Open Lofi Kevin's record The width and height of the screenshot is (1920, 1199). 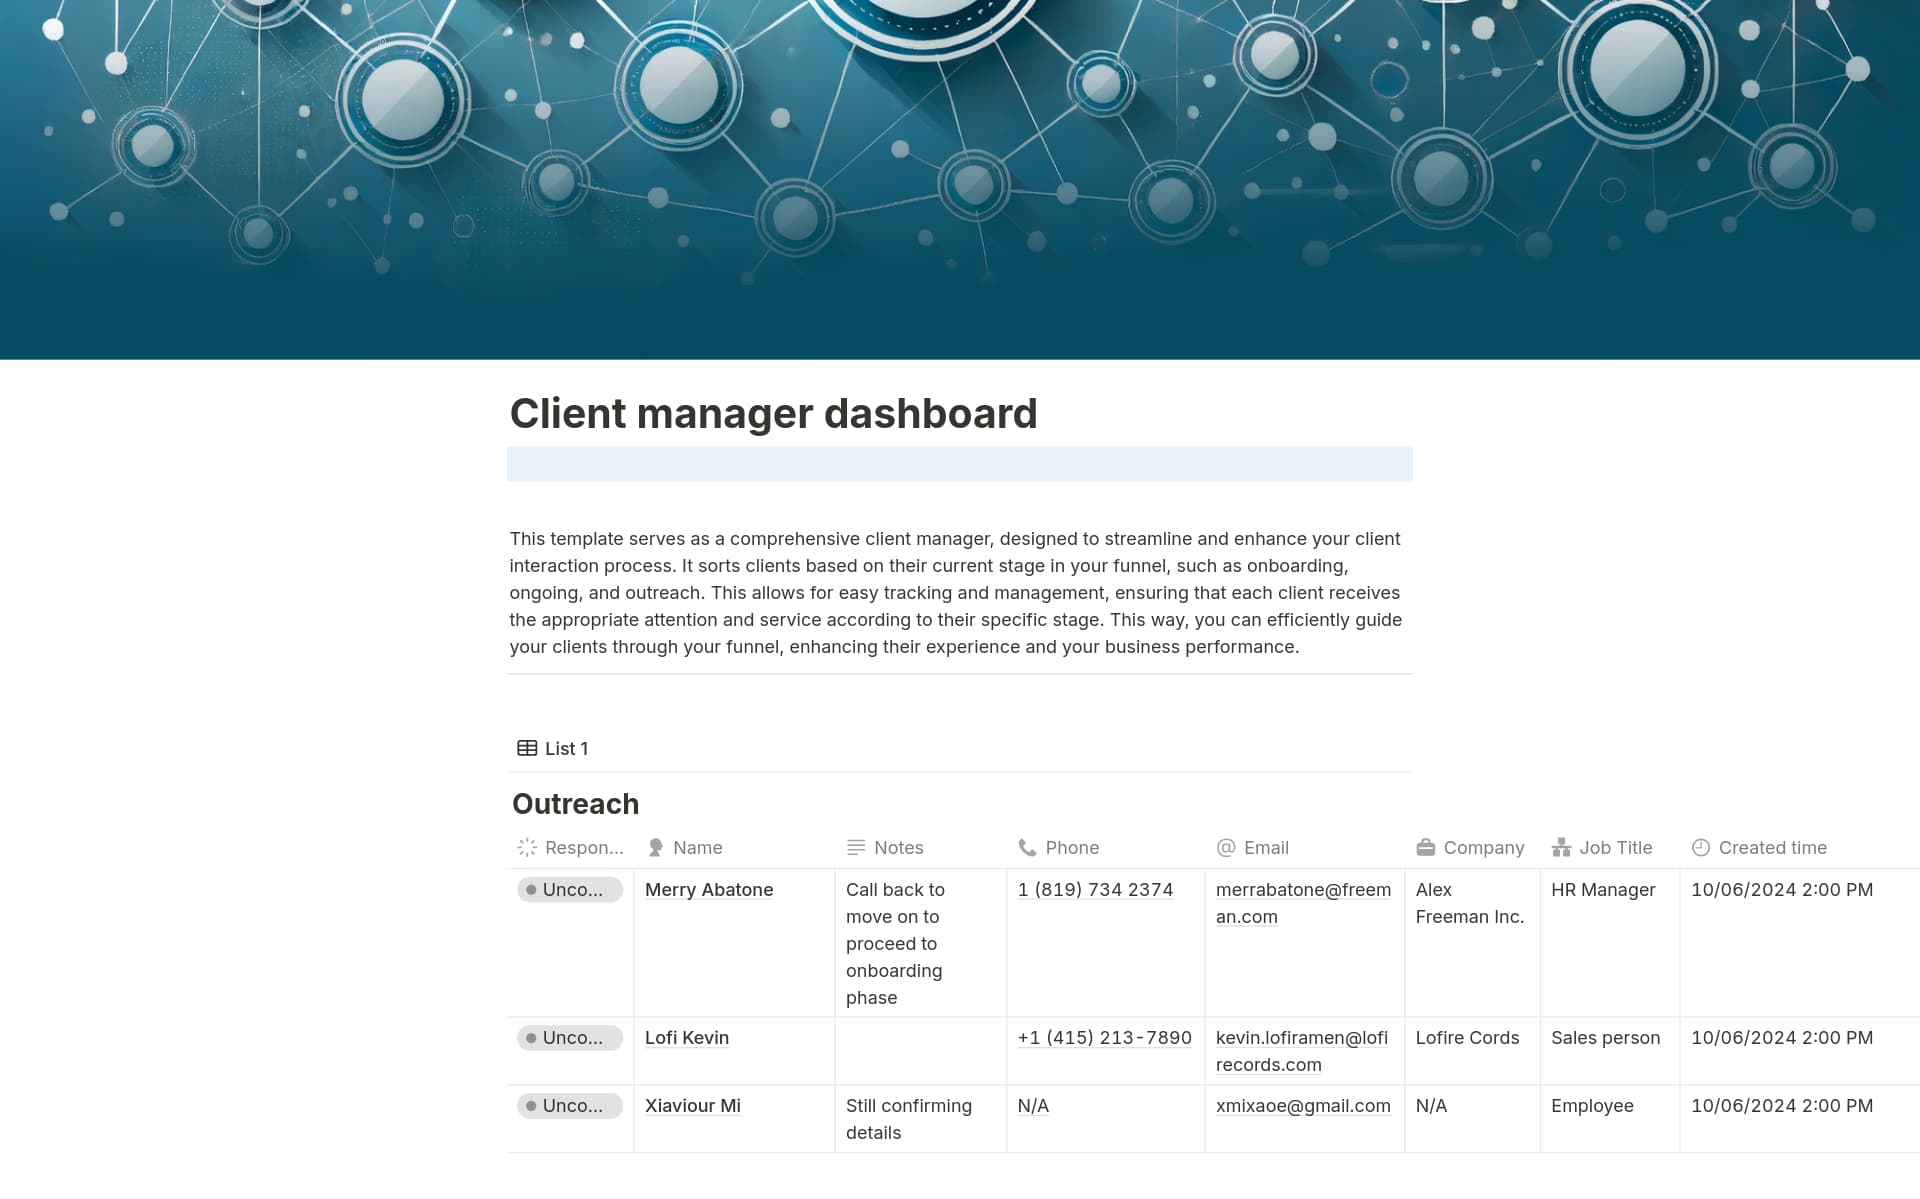[687, 1038]
